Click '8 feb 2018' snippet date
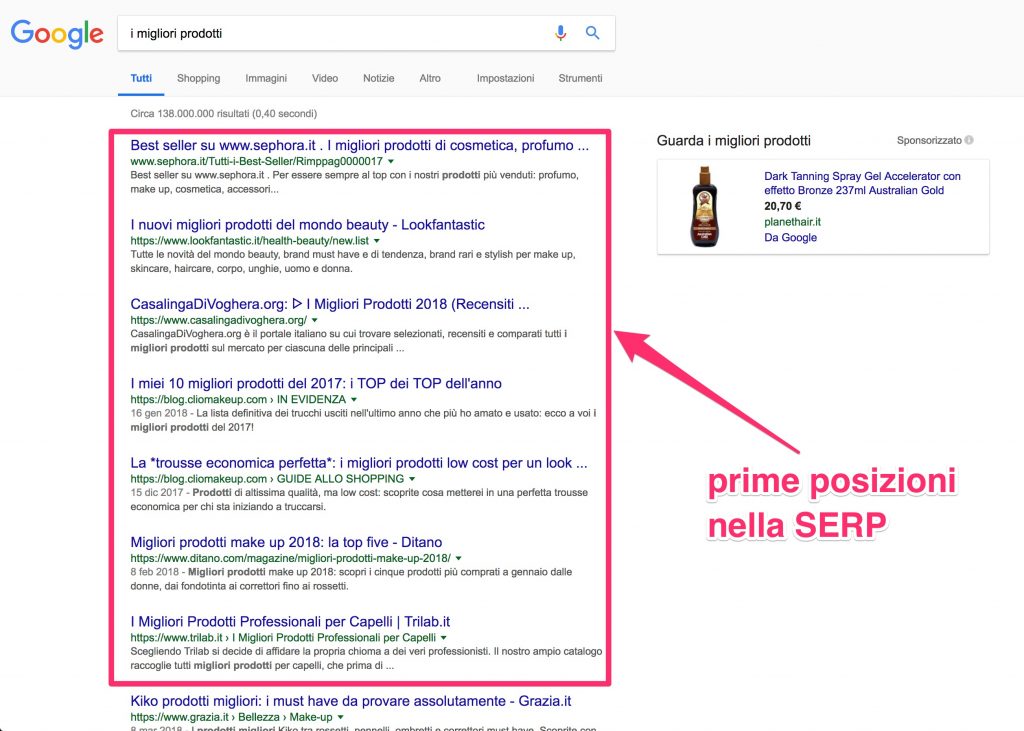 [x=154, y=572]
